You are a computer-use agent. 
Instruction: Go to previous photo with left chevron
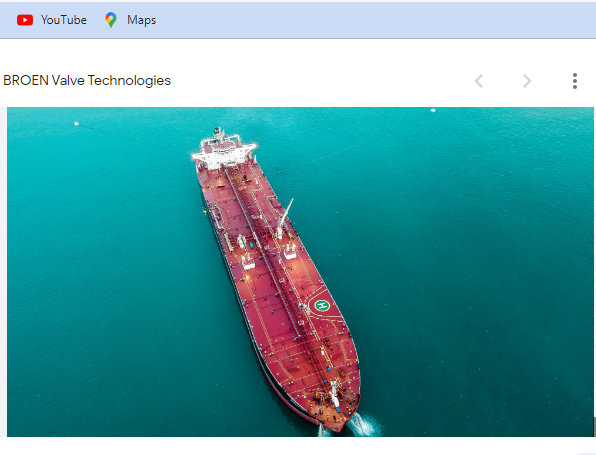pos(479,81)
